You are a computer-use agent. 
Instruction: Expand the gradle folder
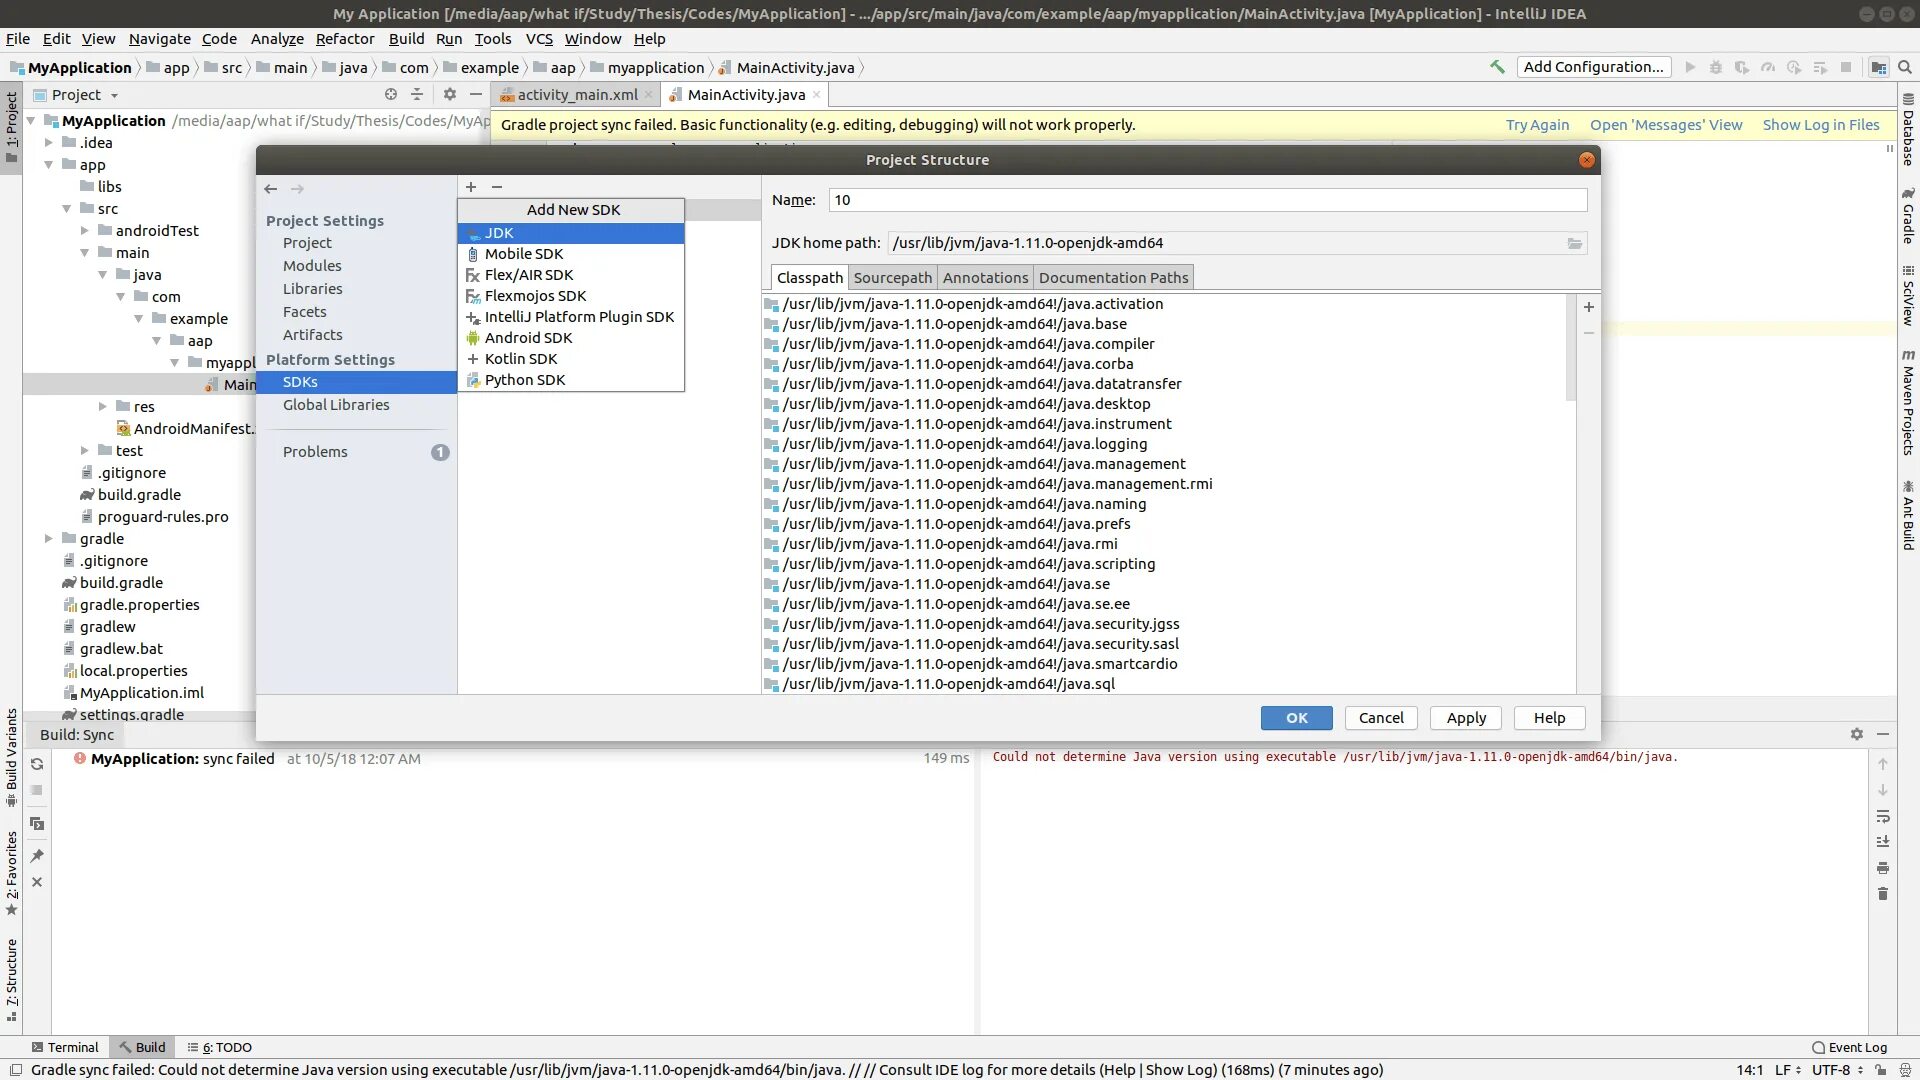click(x=49, y=538)
